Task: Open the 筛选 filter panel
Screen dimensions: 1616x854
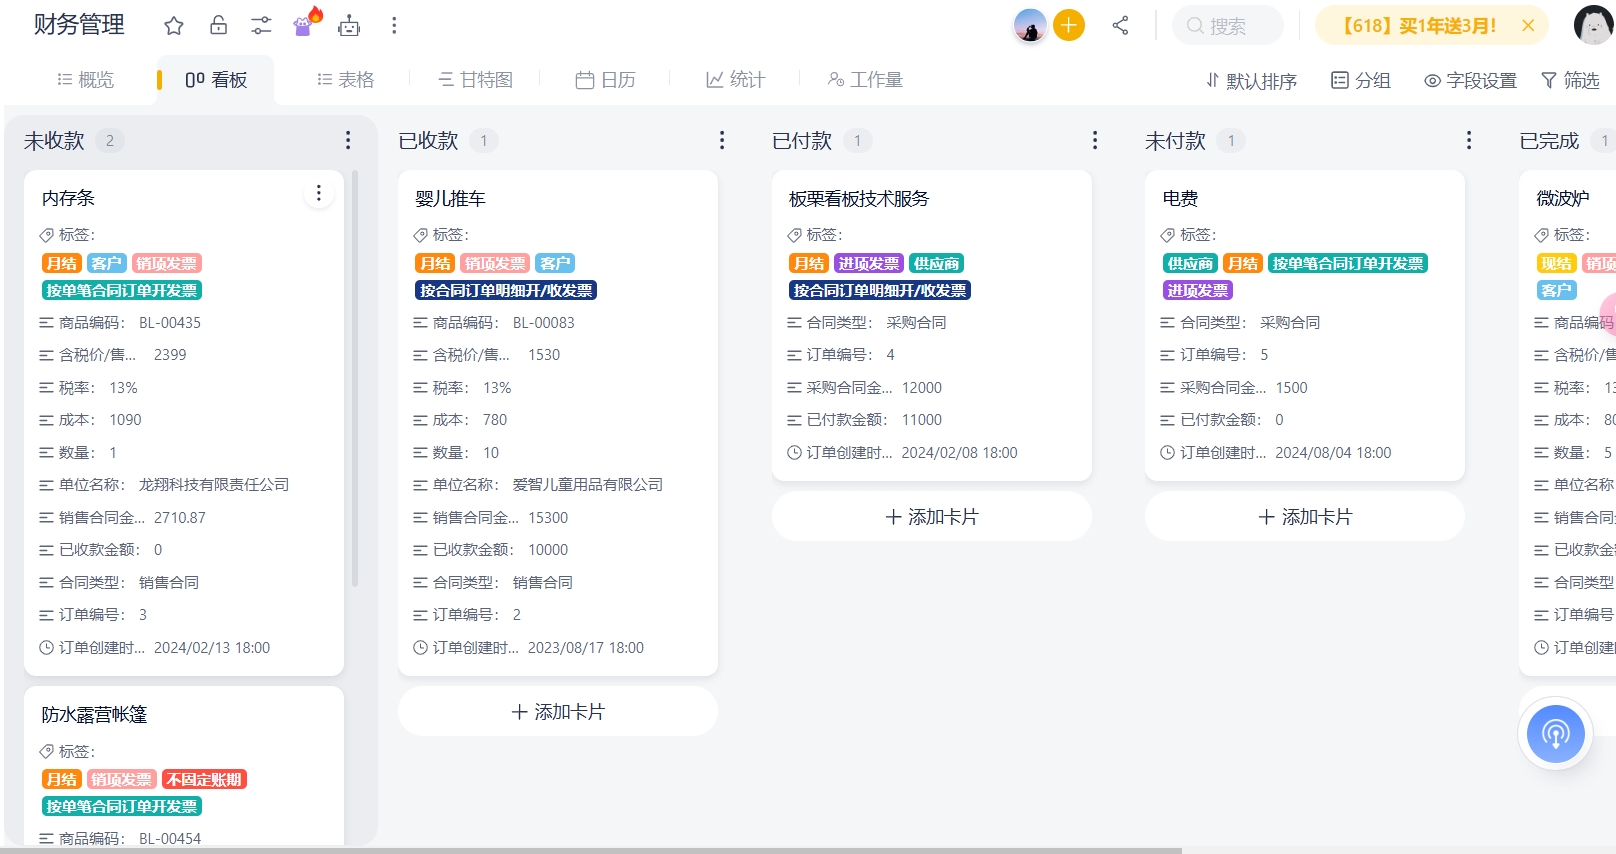Action: coord(1570,81)
